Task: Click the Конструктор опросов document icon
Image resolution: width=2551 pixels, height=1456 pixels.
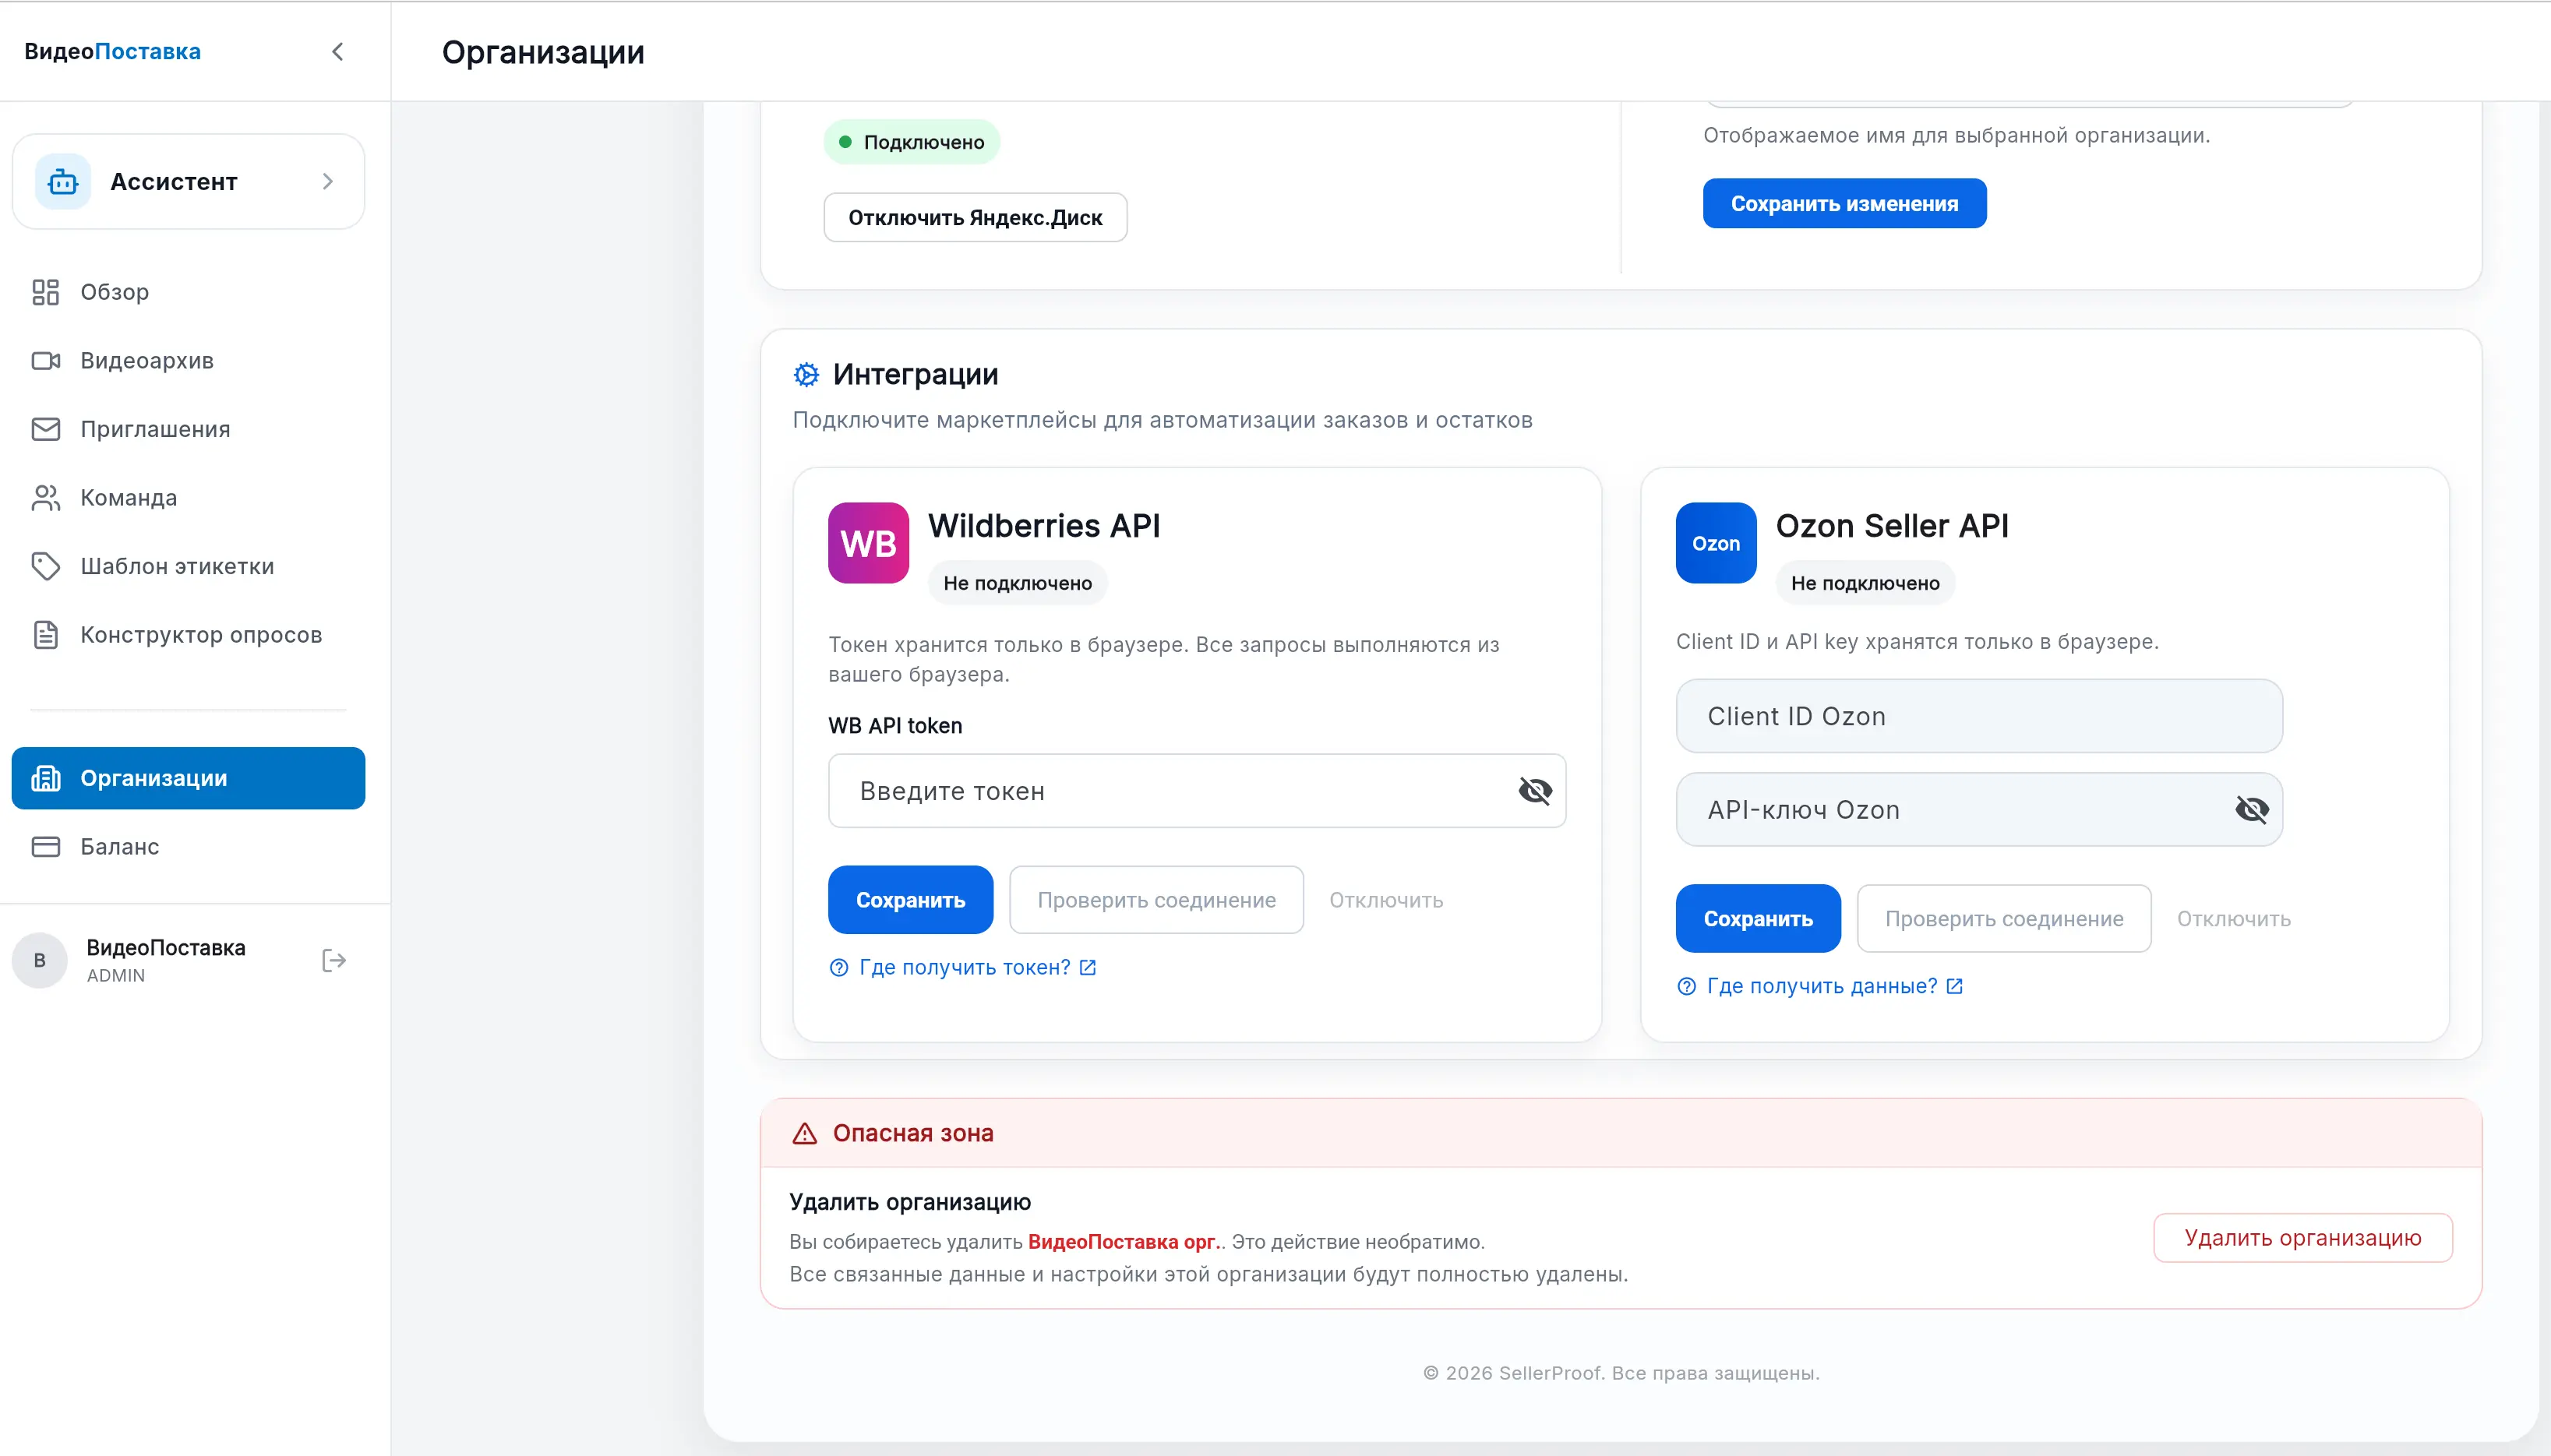Action: pos(46,635)
